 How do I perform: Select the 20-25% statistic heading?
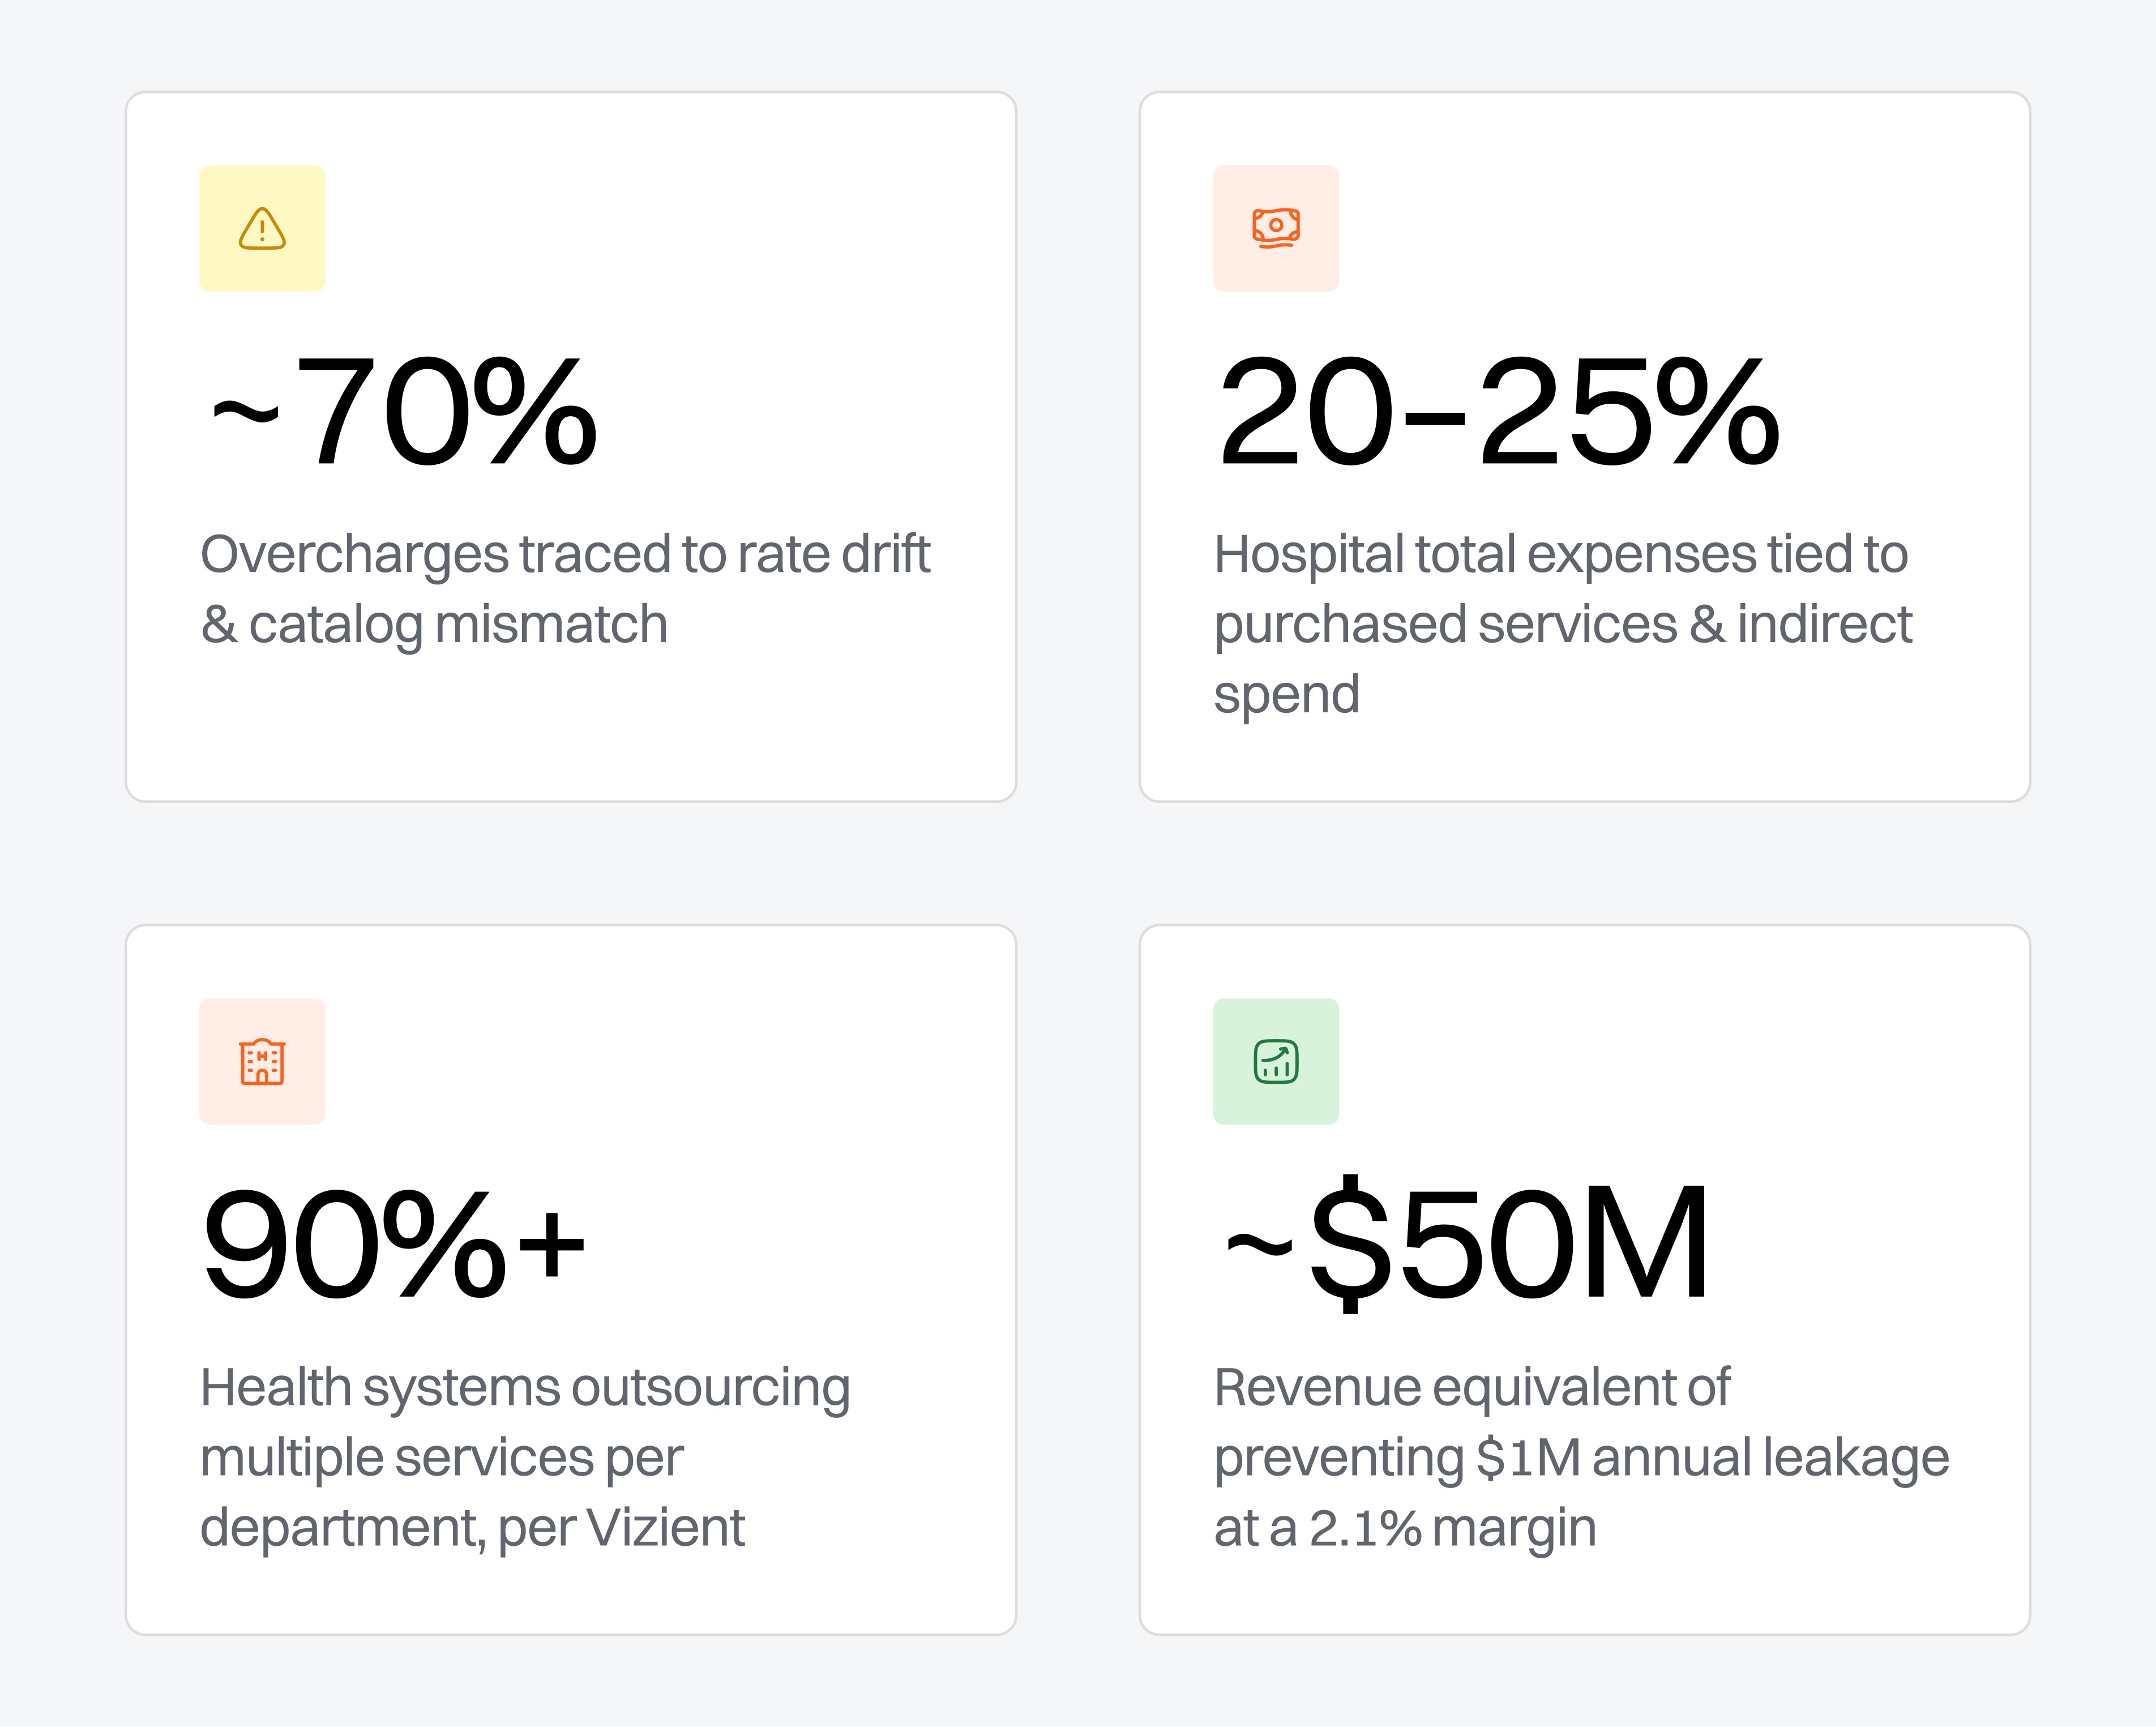(x=1498, y=412)
